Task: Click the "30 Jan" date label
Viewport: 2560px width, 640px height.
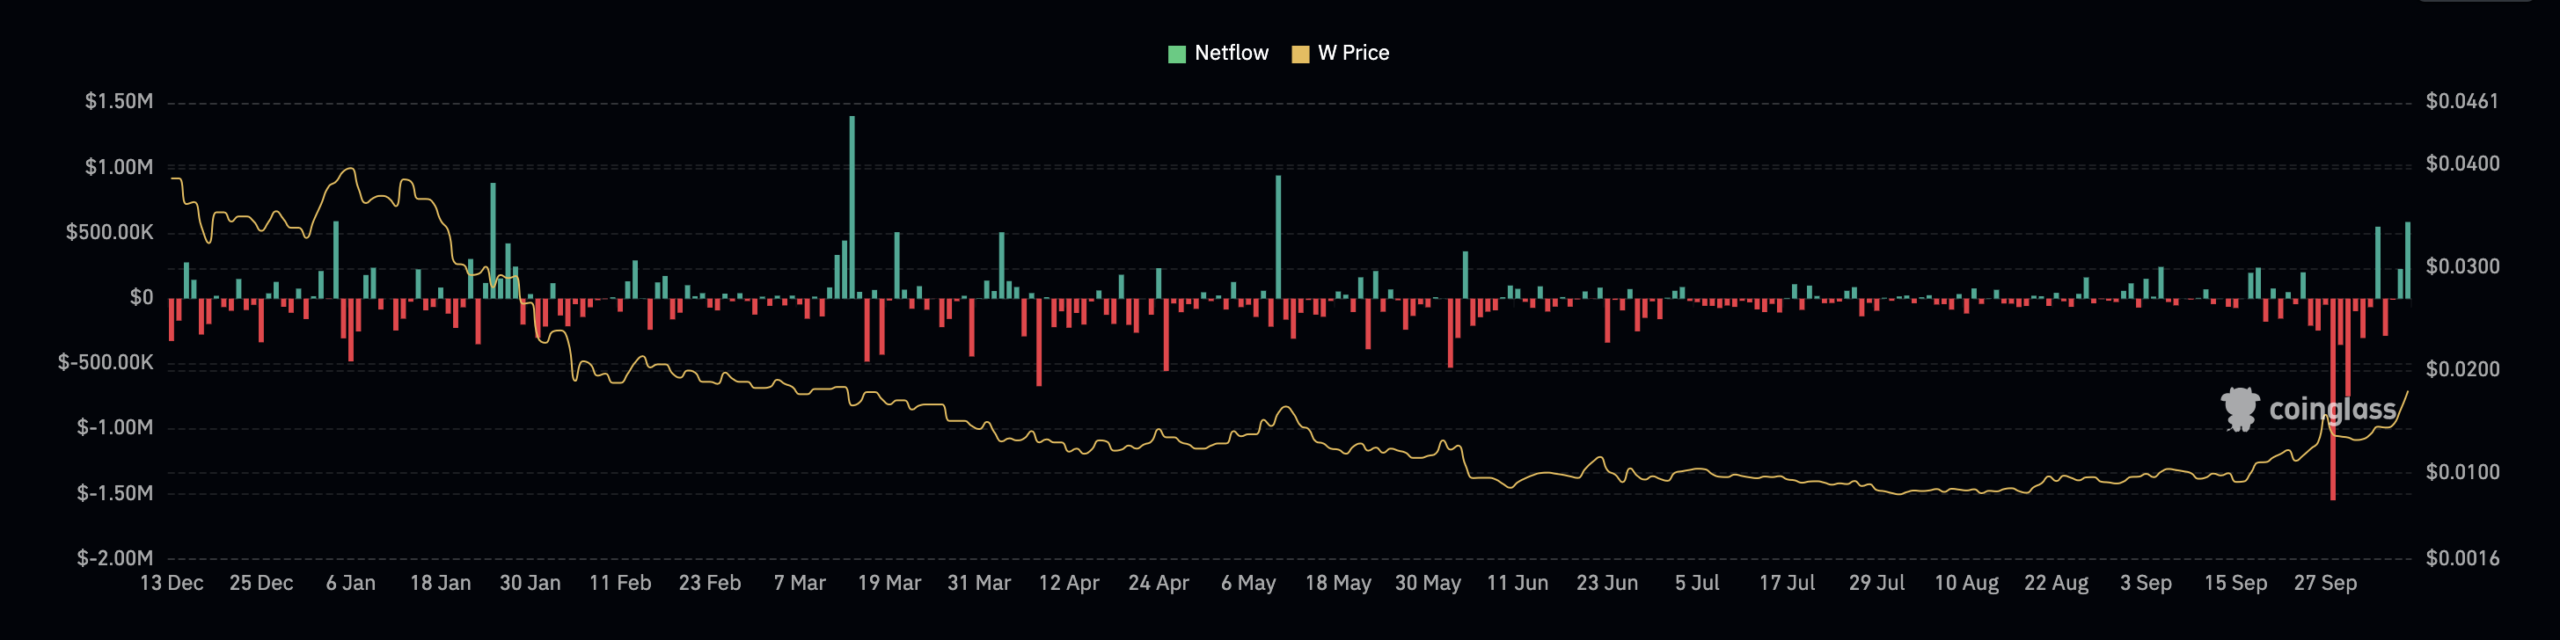Action: [x=530, y=583]
